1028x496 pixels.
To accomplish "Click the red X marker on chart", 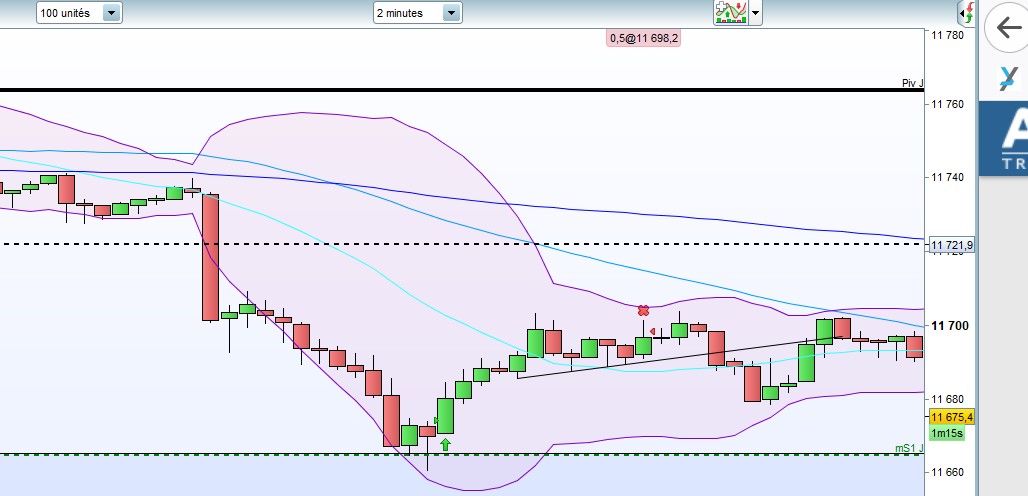I will coord(643,311).
